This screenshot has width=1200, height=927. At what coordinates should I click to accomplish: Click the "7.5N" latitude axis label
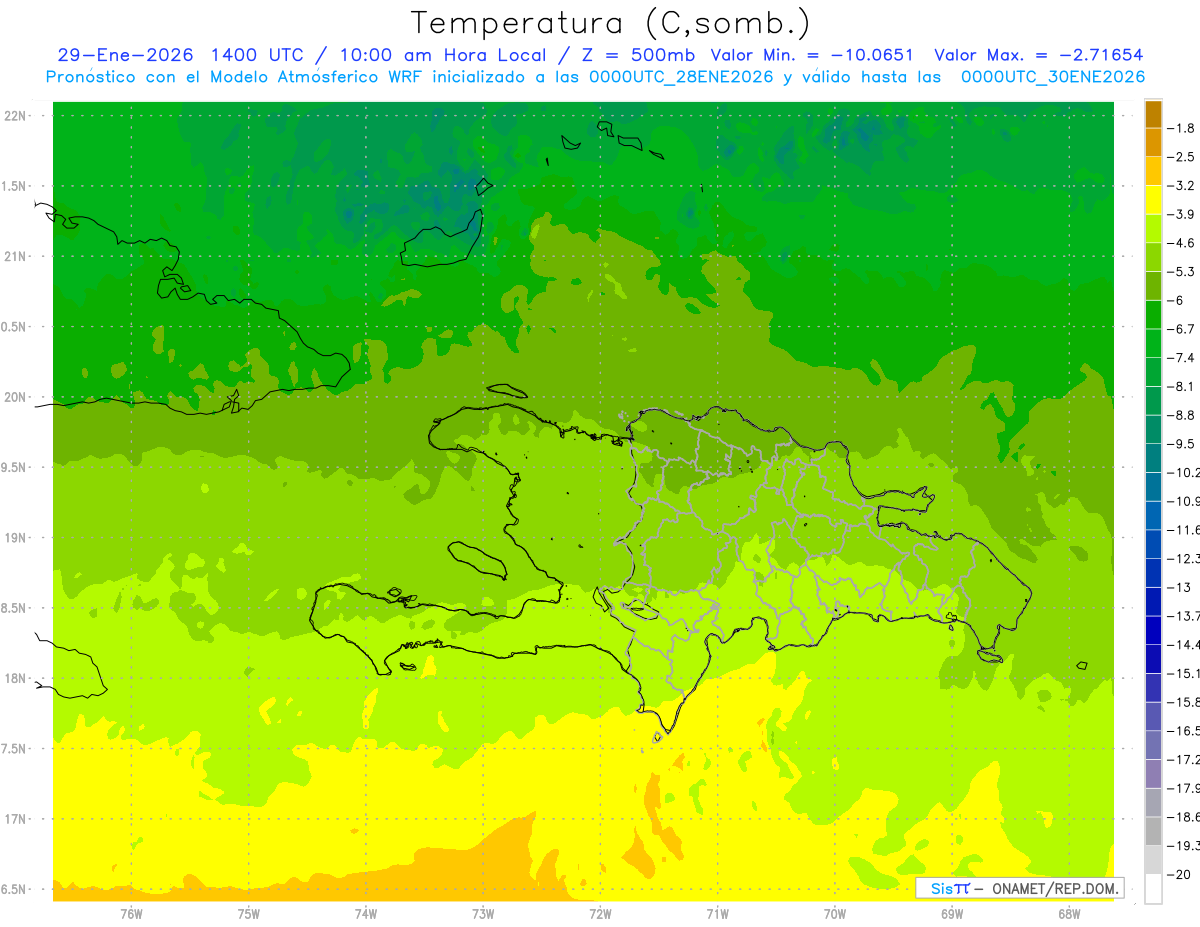pos(15,750)
